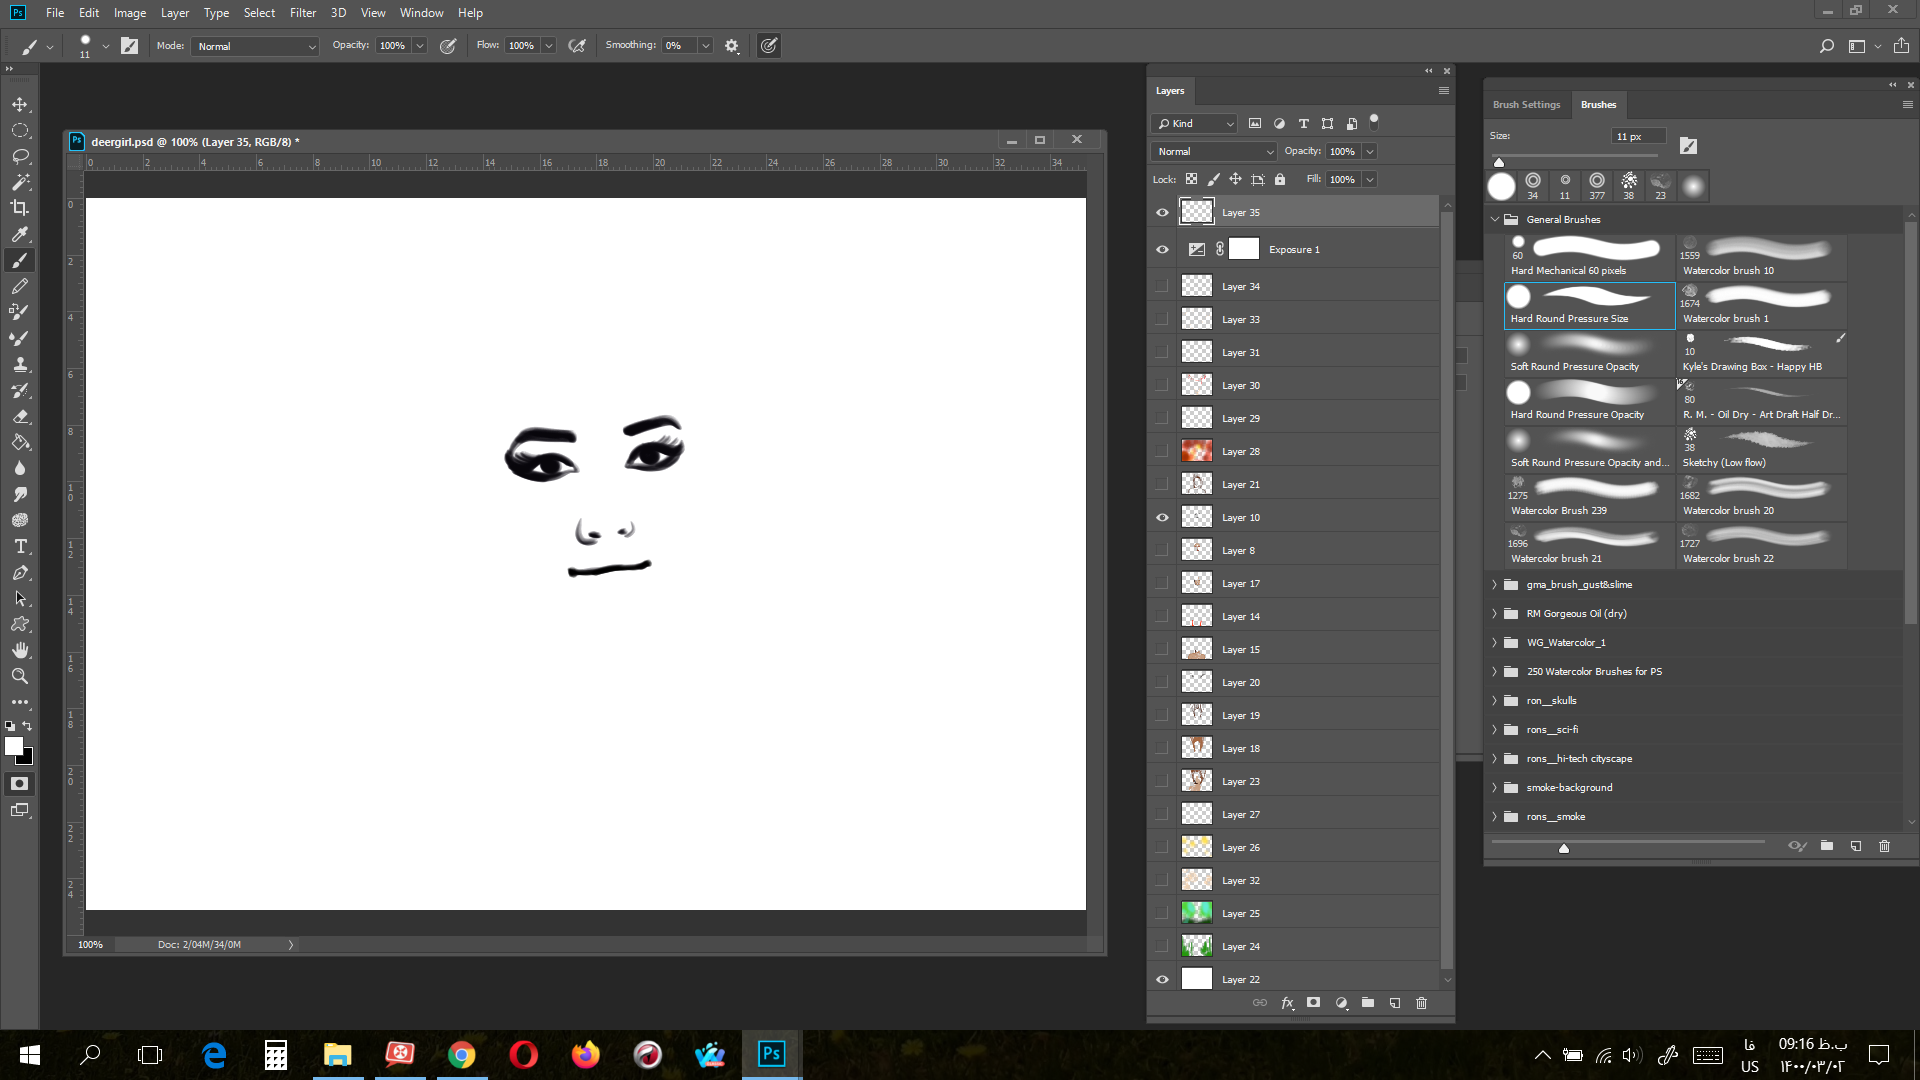Open layer blend mode Normal dropdown
Screen dimensions: 1920x1080
click(1215, 152)
